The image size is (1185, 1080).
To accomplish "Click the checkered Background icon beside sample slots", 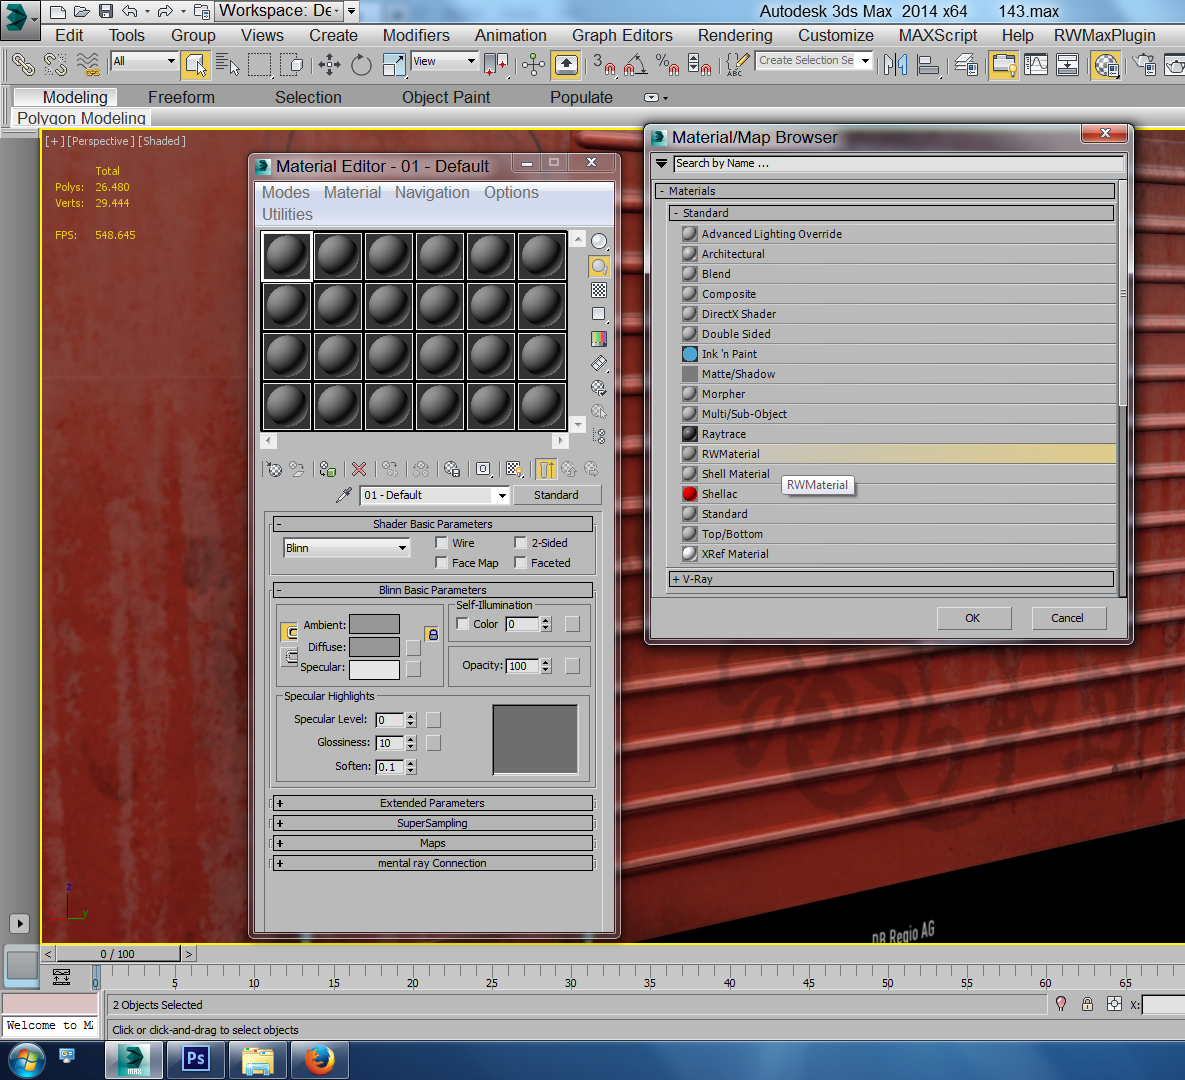I will [x=599, y=290].
